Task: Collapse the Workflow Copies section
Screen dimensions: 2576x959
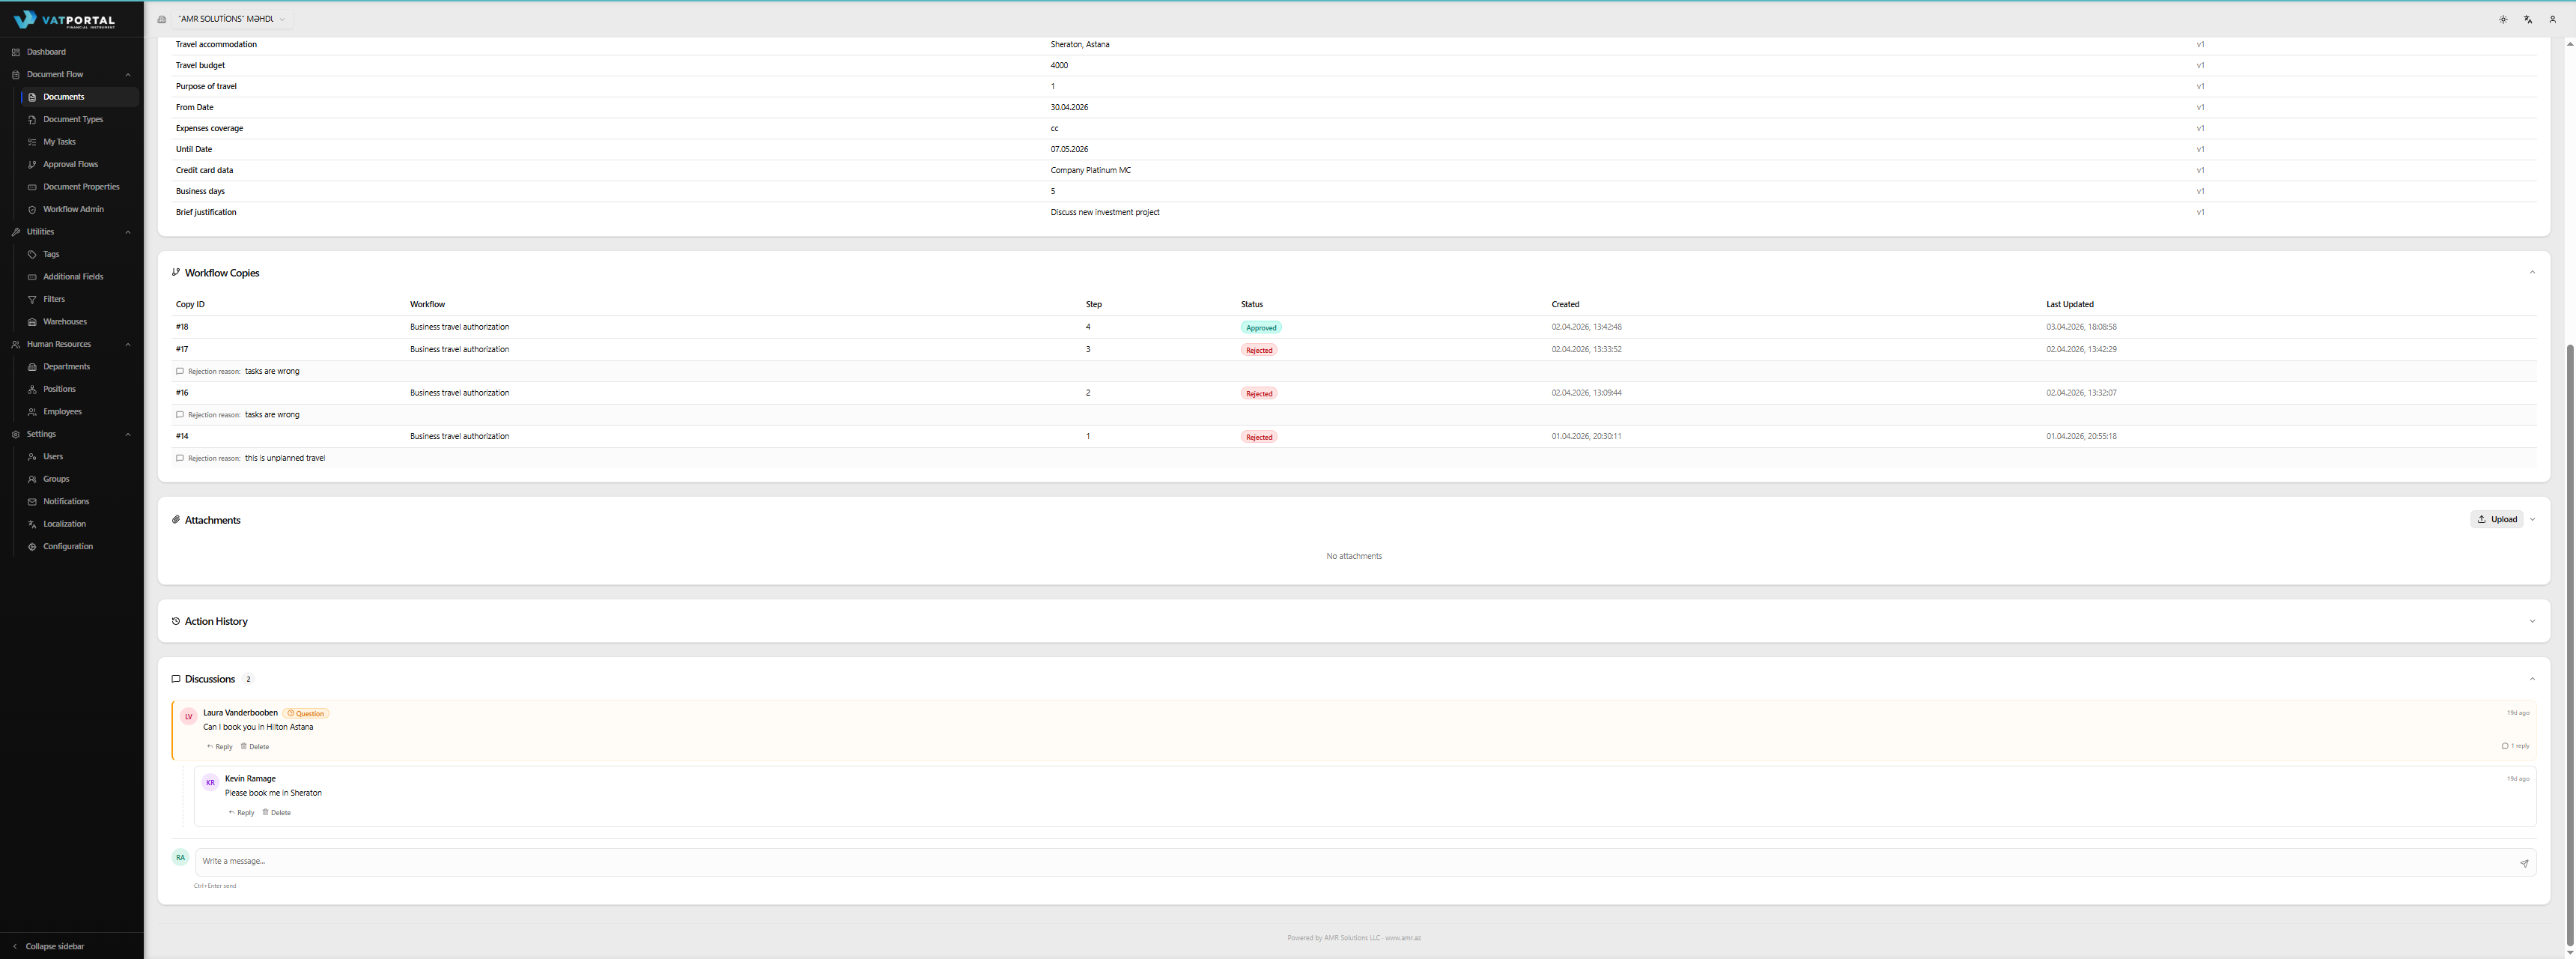Action: (x=2532, y=272)
